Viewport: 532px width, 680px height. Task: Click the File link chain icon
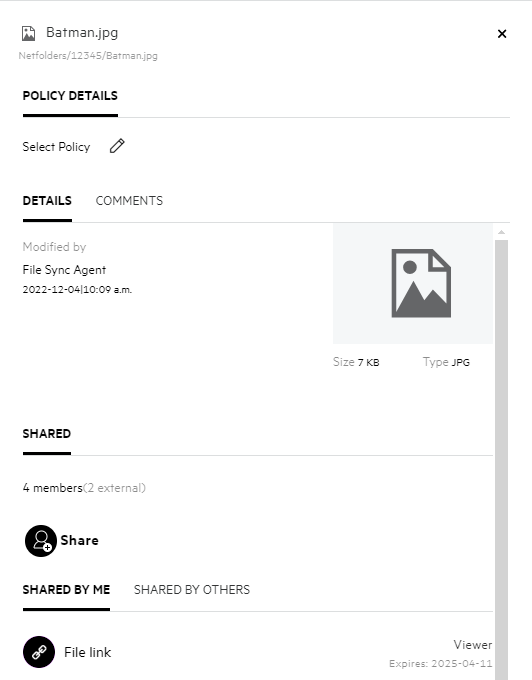pyautogui.click(x=39, y=652)
